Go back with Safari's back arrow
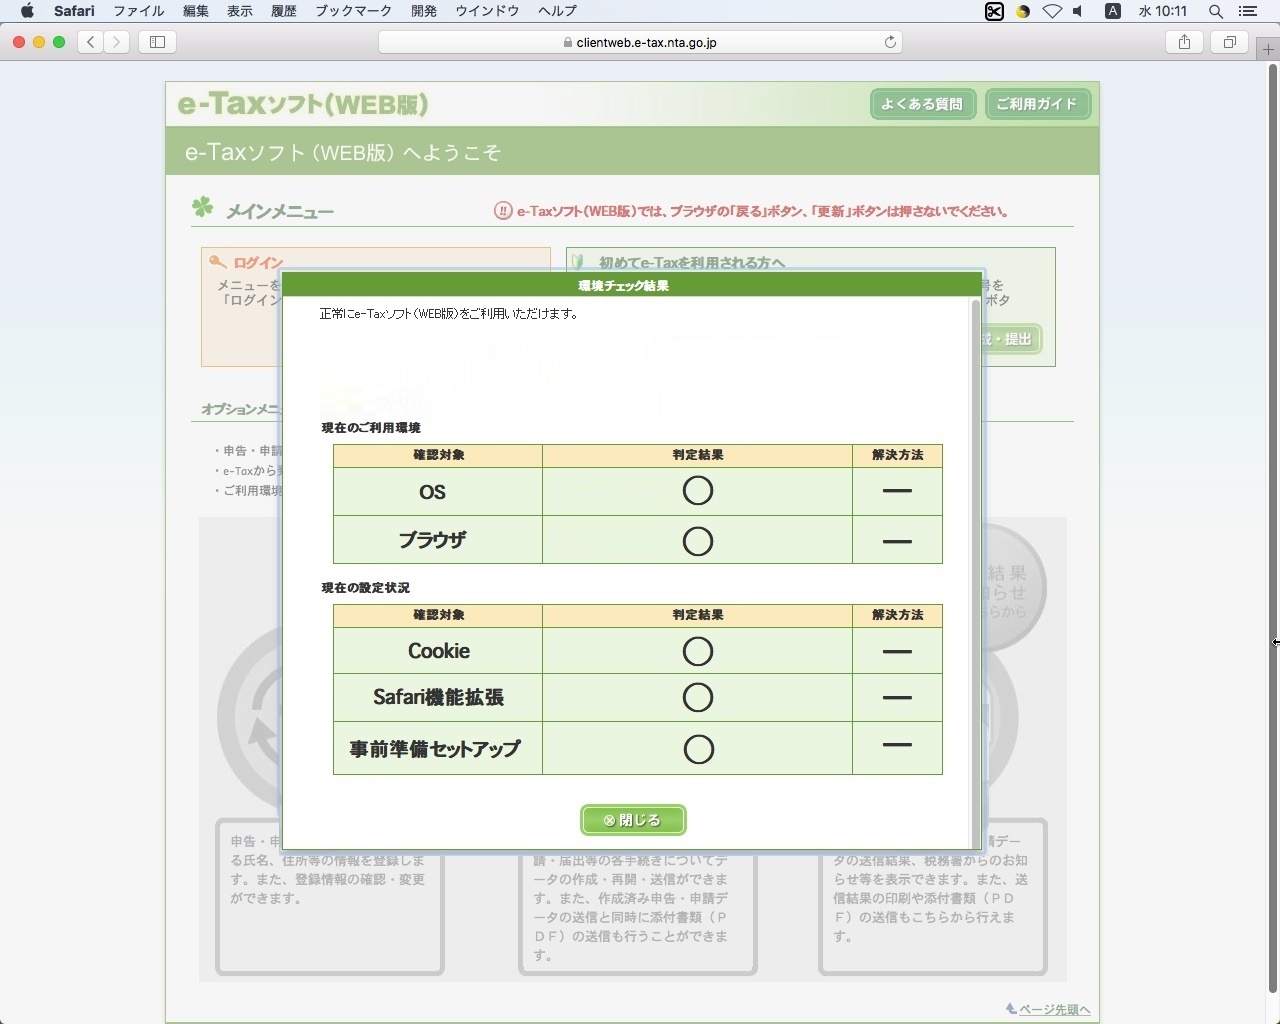The width and height of the screenshot is (1280, 1024). click(x=91, y=42)
